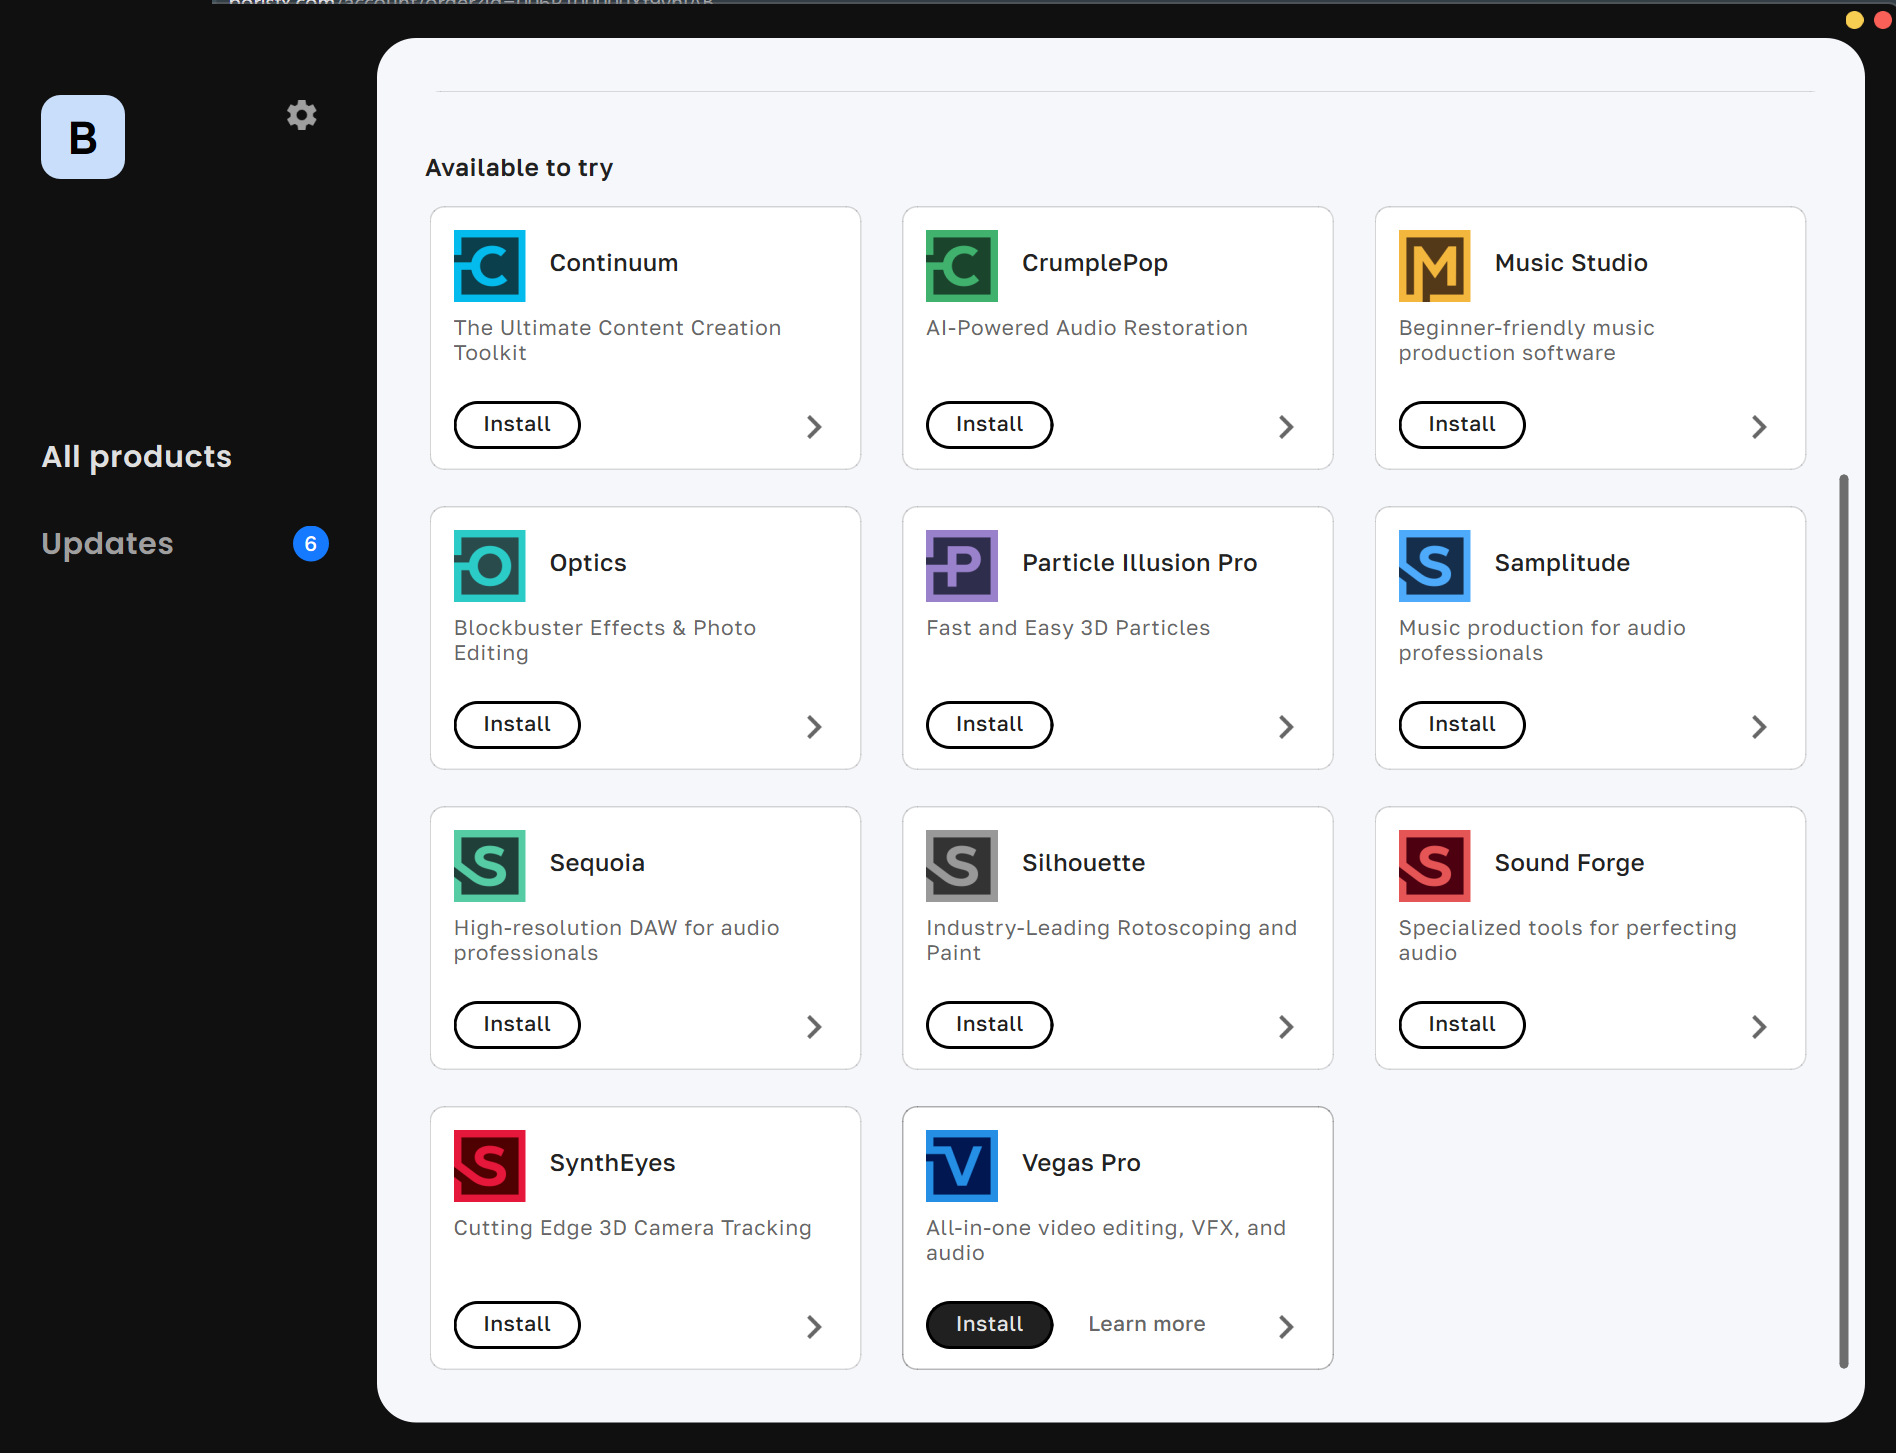Screen dimensions: 1896x1453
Task: Install Continuum
Action: [x=517, y=425]
